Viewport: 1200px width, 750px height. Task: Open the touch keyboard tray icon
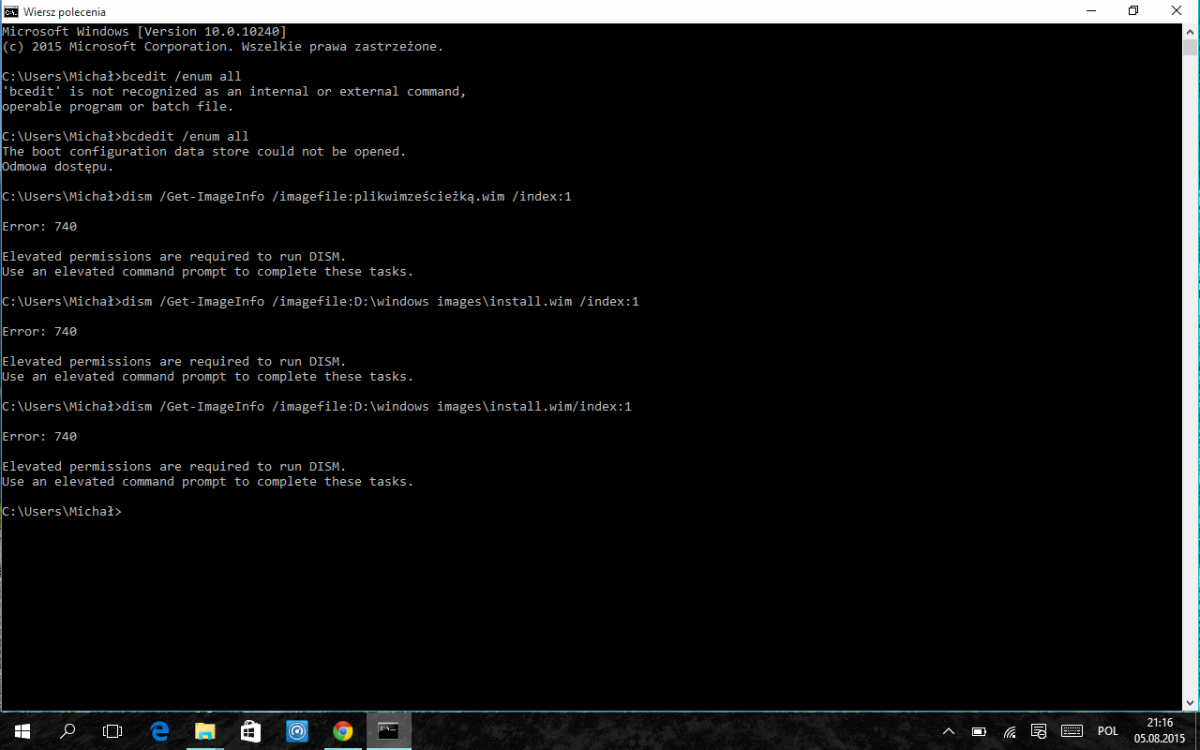[x=1071, y=731]
